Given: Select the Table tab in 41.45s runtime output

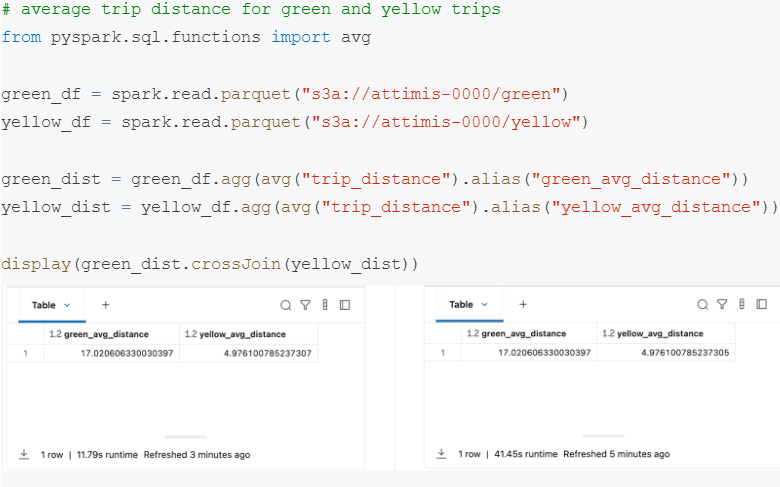Looking at the screenshot, I should point(461,305).
